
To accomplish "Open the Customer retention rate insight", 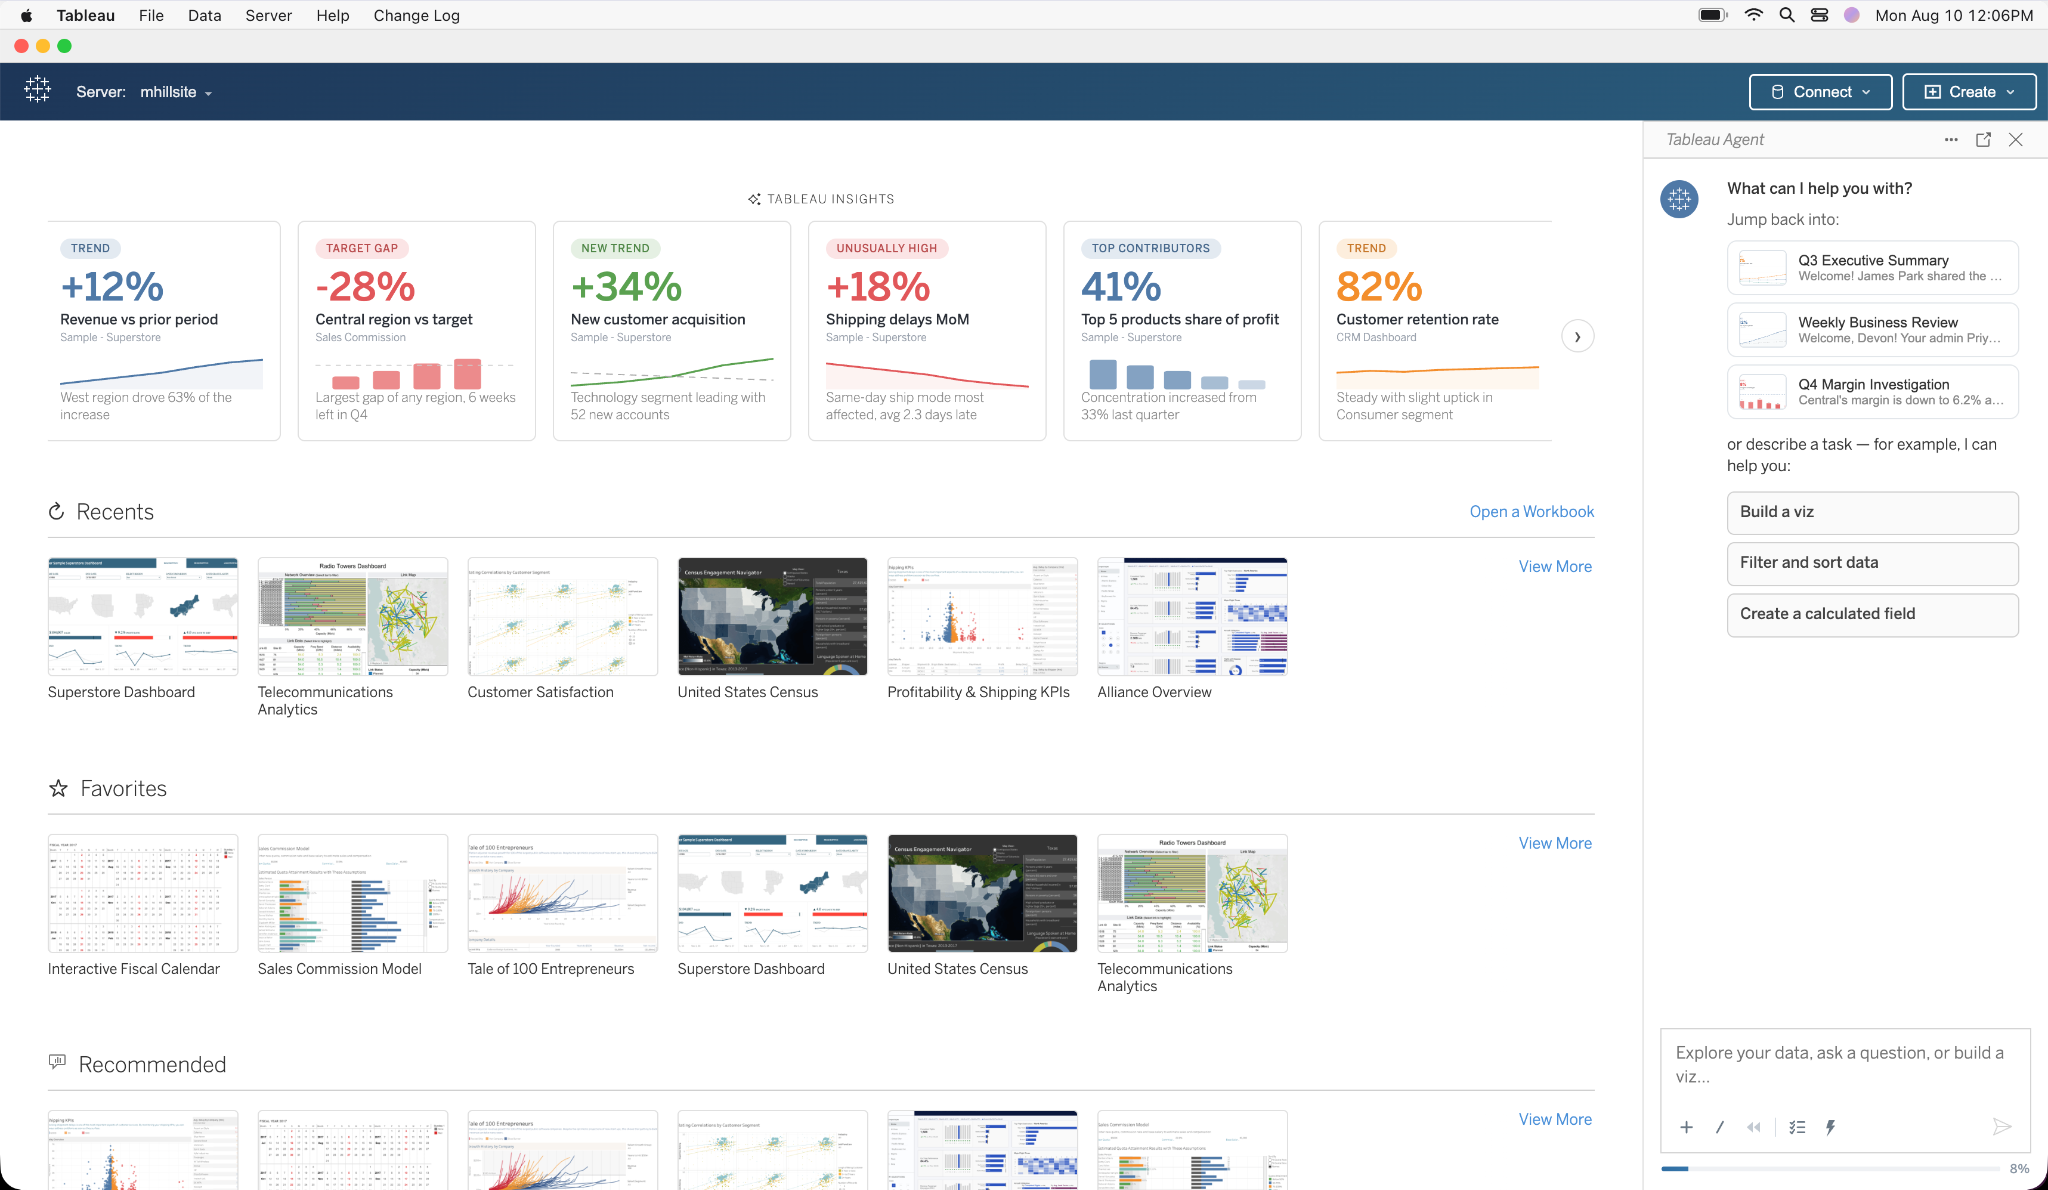I will (x=1435, y=331).
